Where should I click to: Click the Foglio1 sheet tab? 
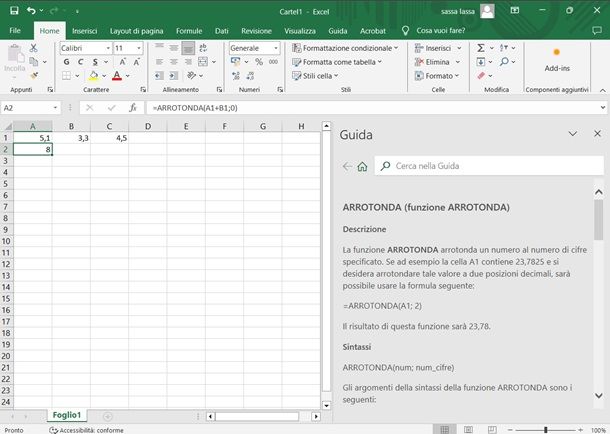click(x=67, y=415)
